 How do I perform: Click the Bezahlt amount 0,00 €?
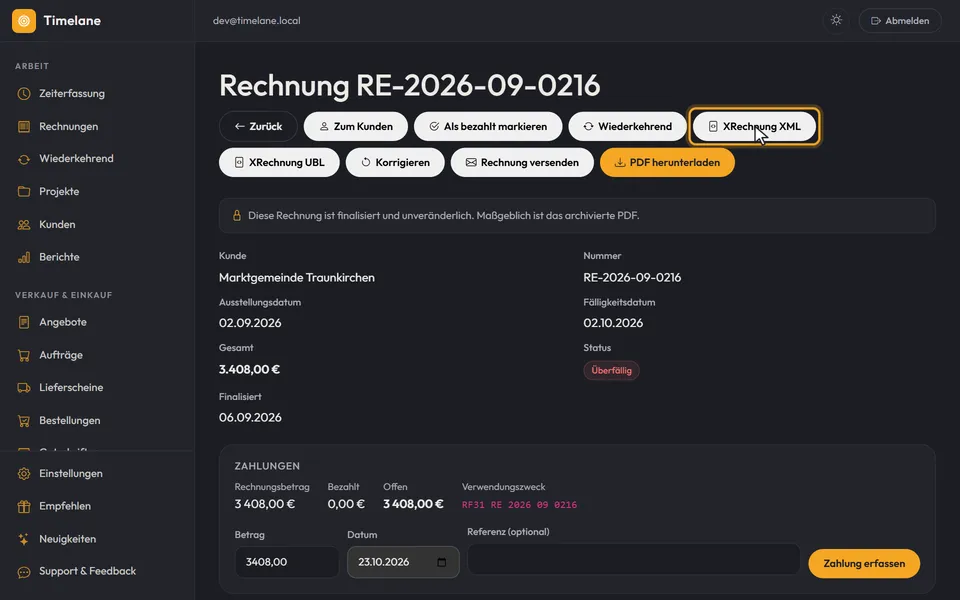click(x=346, y=504)
